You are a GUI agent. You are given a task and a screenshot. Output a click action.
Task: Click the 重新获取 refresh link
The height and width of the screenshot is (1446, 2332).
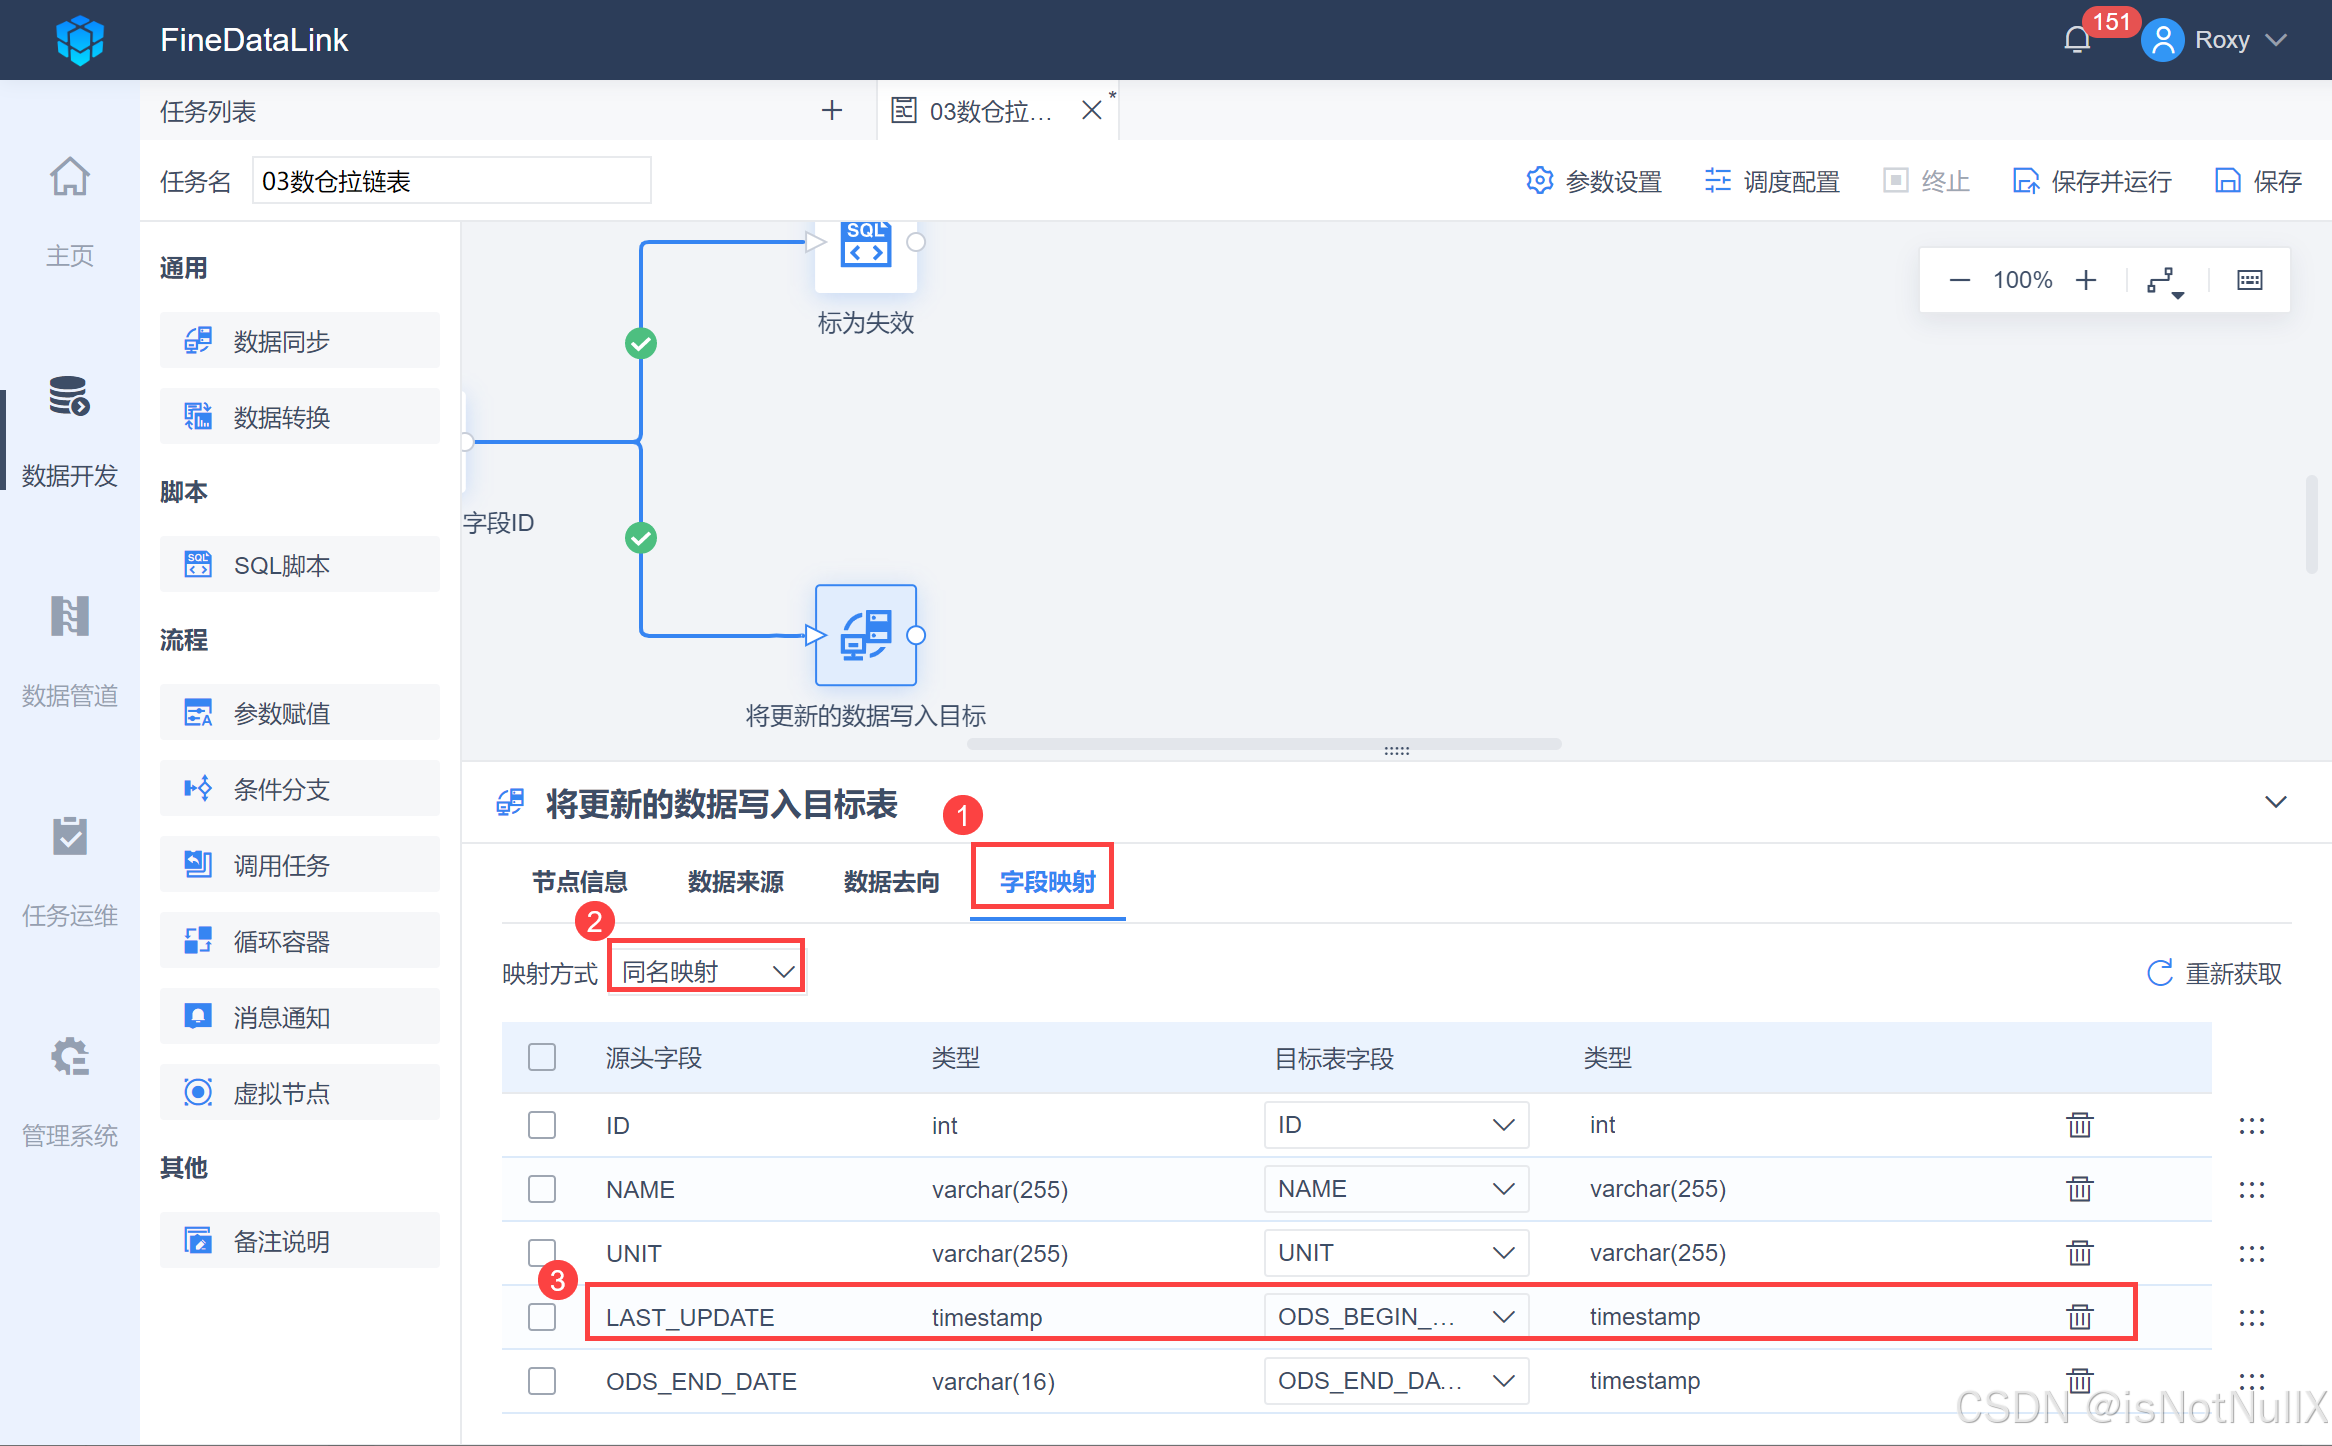click(x=2215, y=973)
